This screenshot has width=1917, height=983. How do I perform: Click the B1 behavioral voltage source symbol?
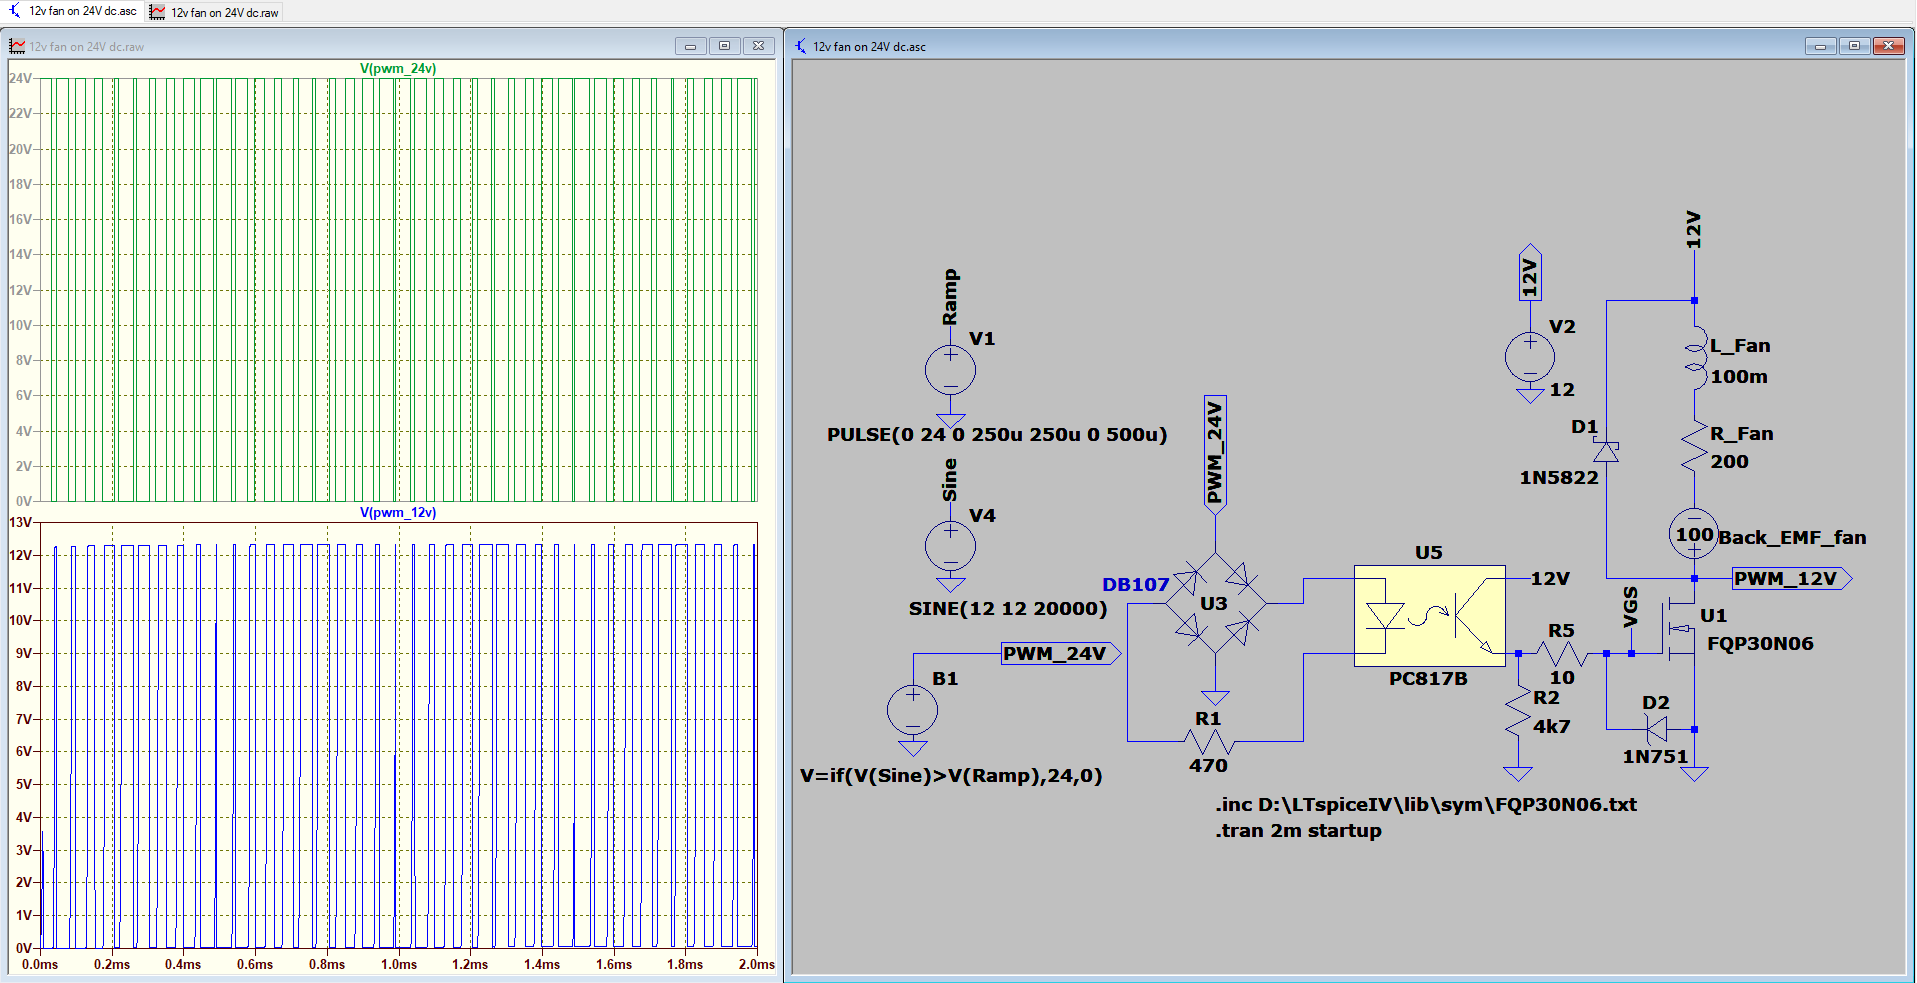[912, 711]
